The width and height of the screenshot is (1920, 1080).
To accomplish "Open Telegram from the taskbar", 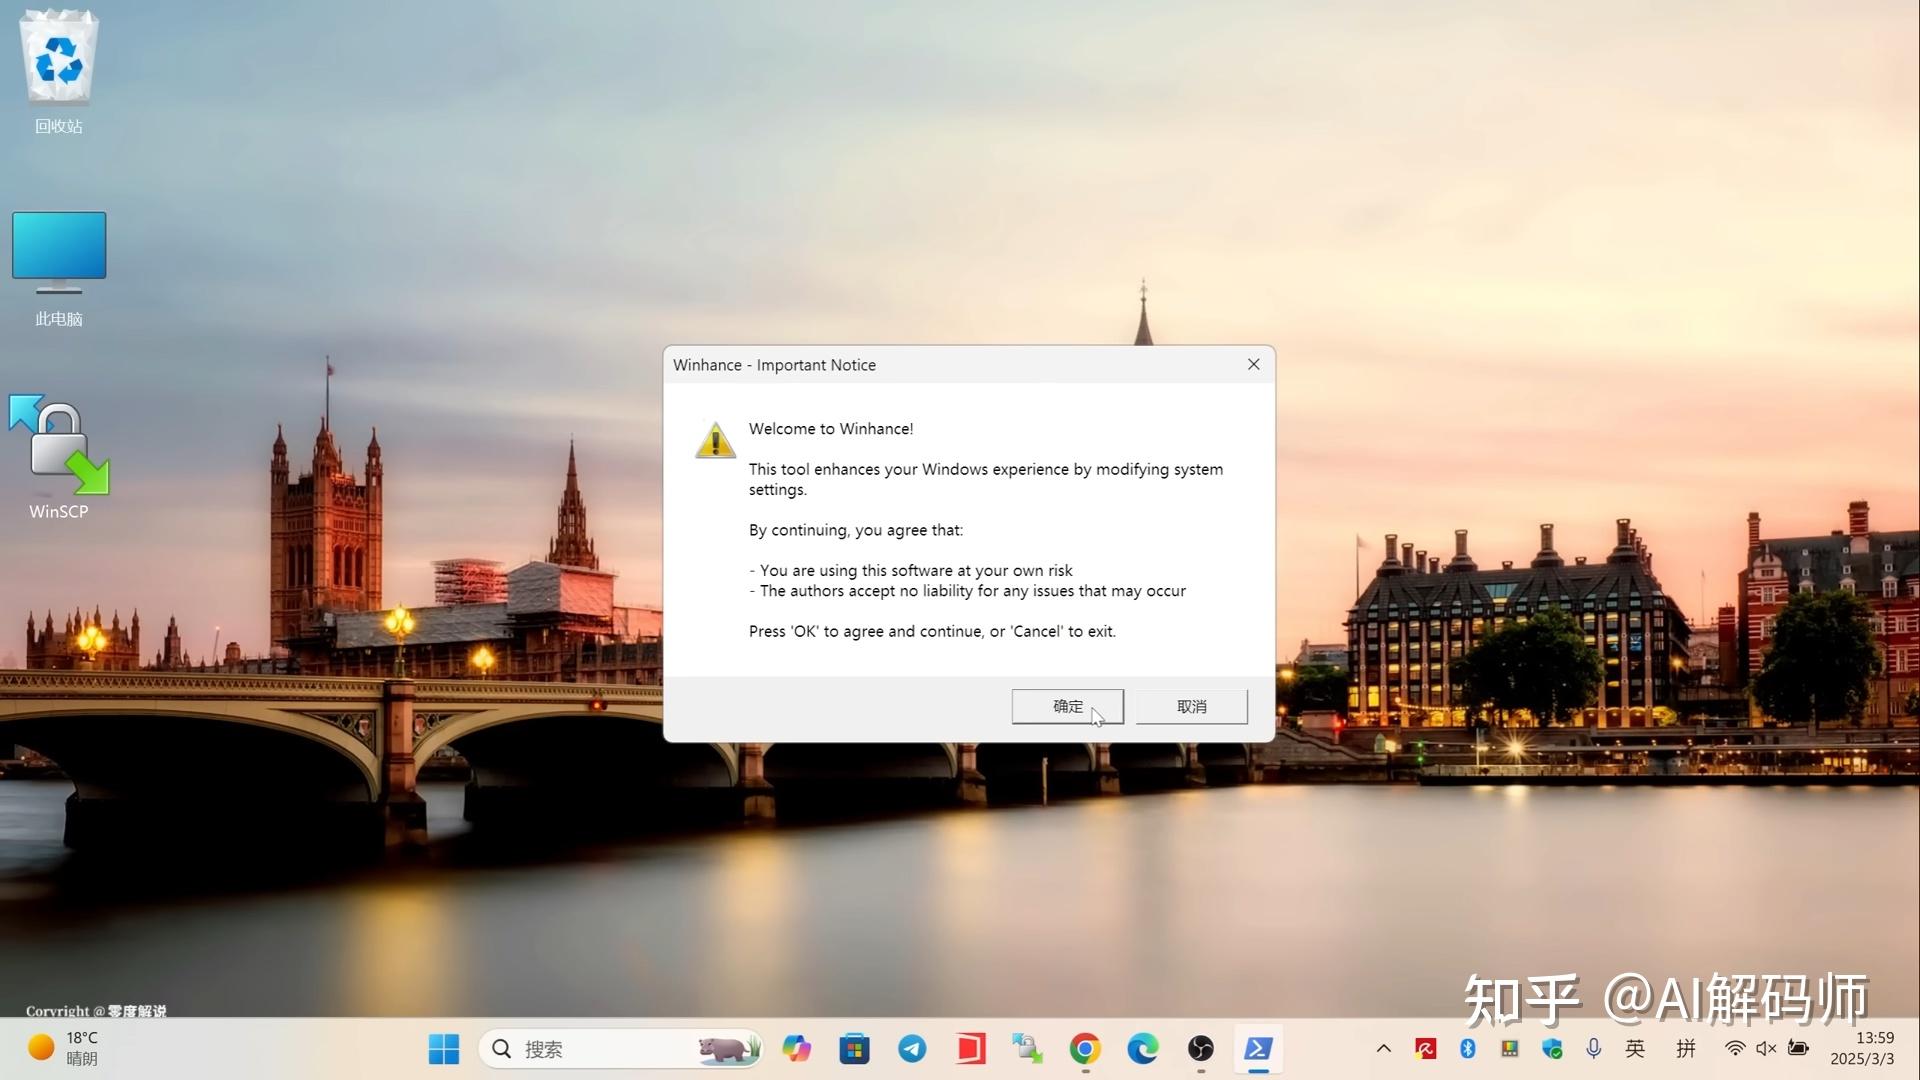I will (x=912, y=1048).
